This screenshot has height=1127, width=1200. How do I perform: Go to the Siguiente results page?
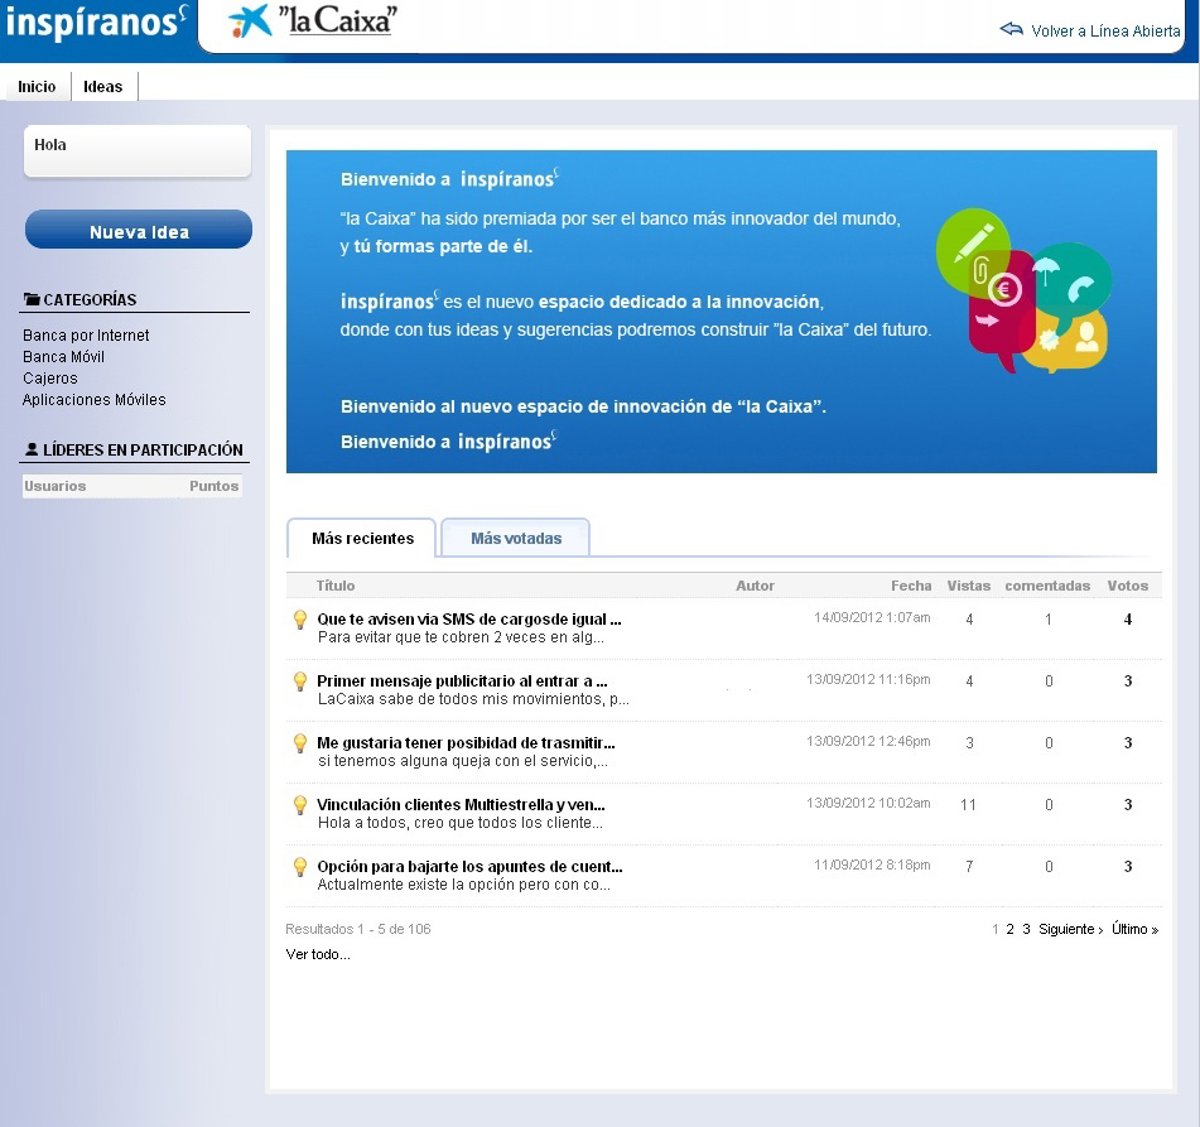click(x=1070, y=930)
